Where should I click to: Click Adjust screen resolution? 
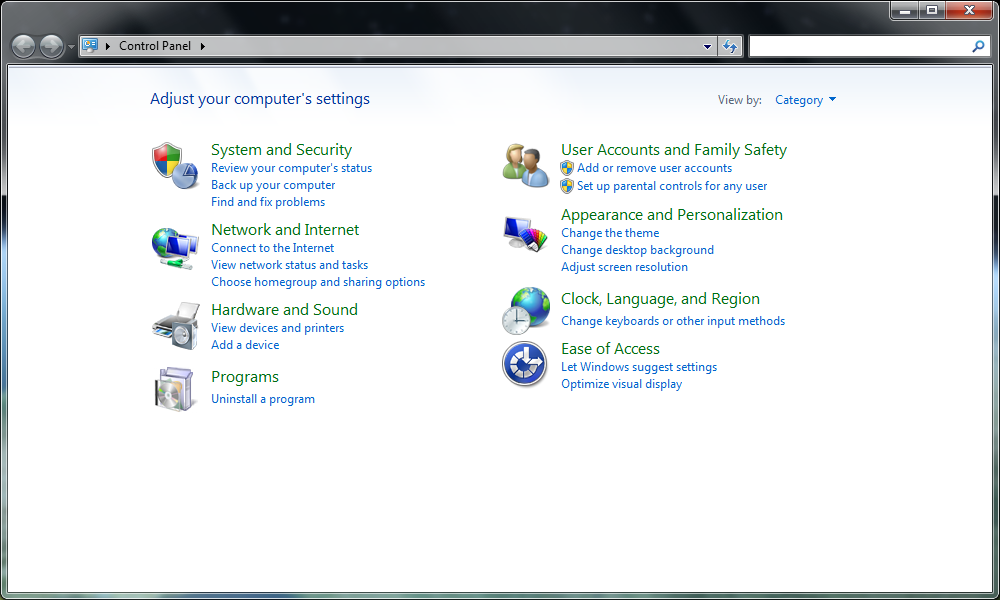pyautogui.click(x=624, y=267)
